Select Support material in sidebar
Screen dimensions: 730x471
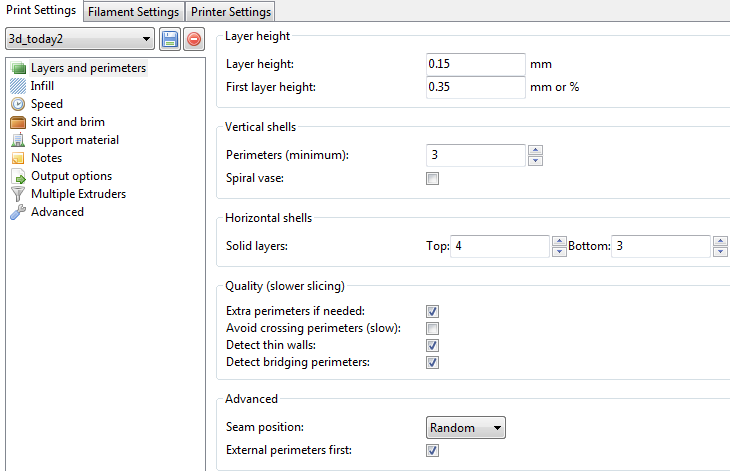click(x=74, y=140)
